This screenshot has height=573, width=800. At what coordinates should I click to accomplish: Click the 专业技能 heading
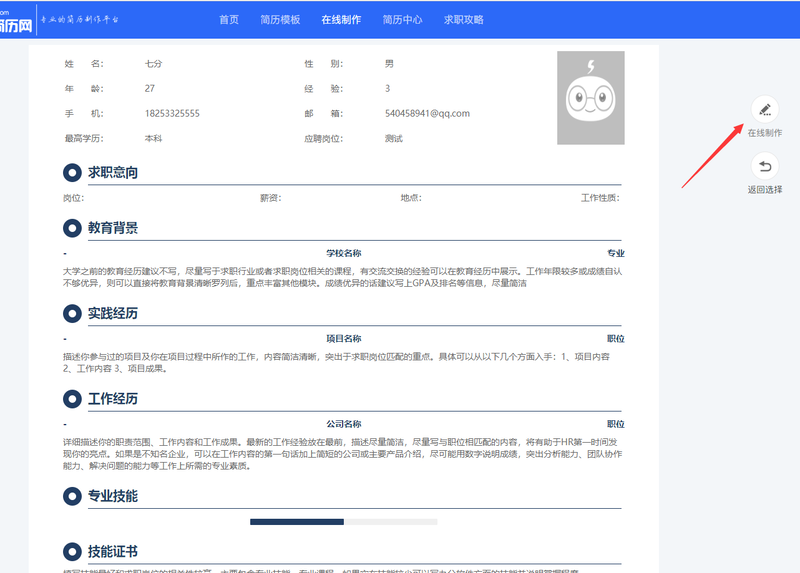[x=113, y=496]
